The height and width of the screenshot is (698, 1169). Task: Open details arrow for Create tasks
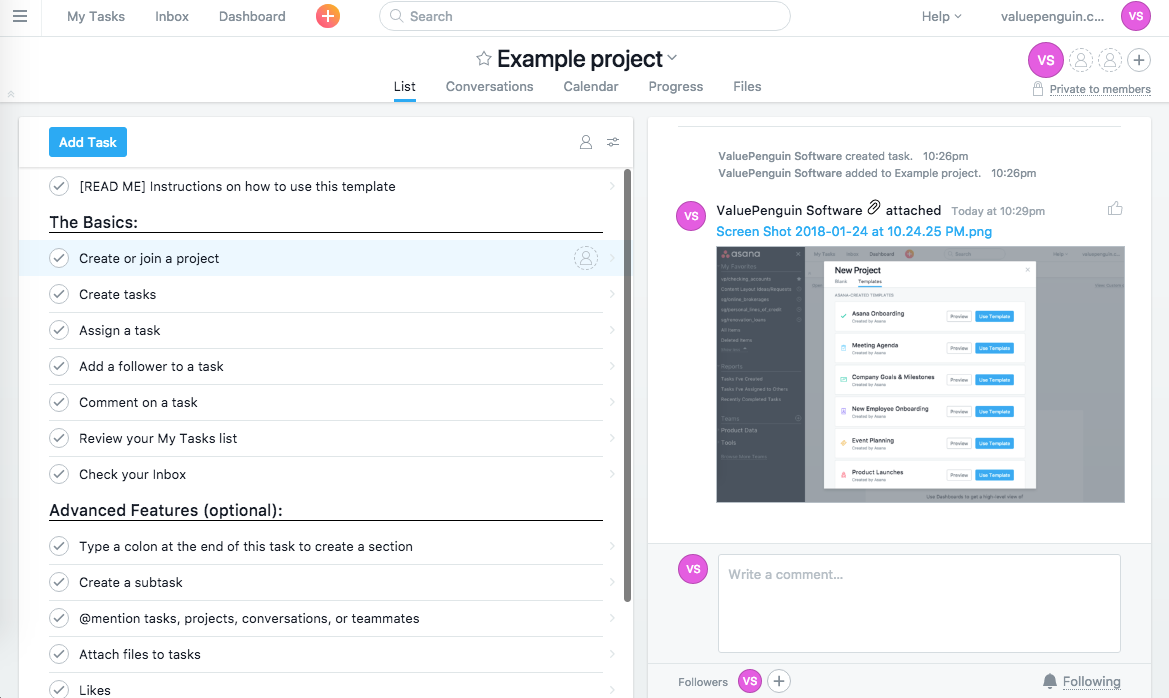tap(612, 294)
